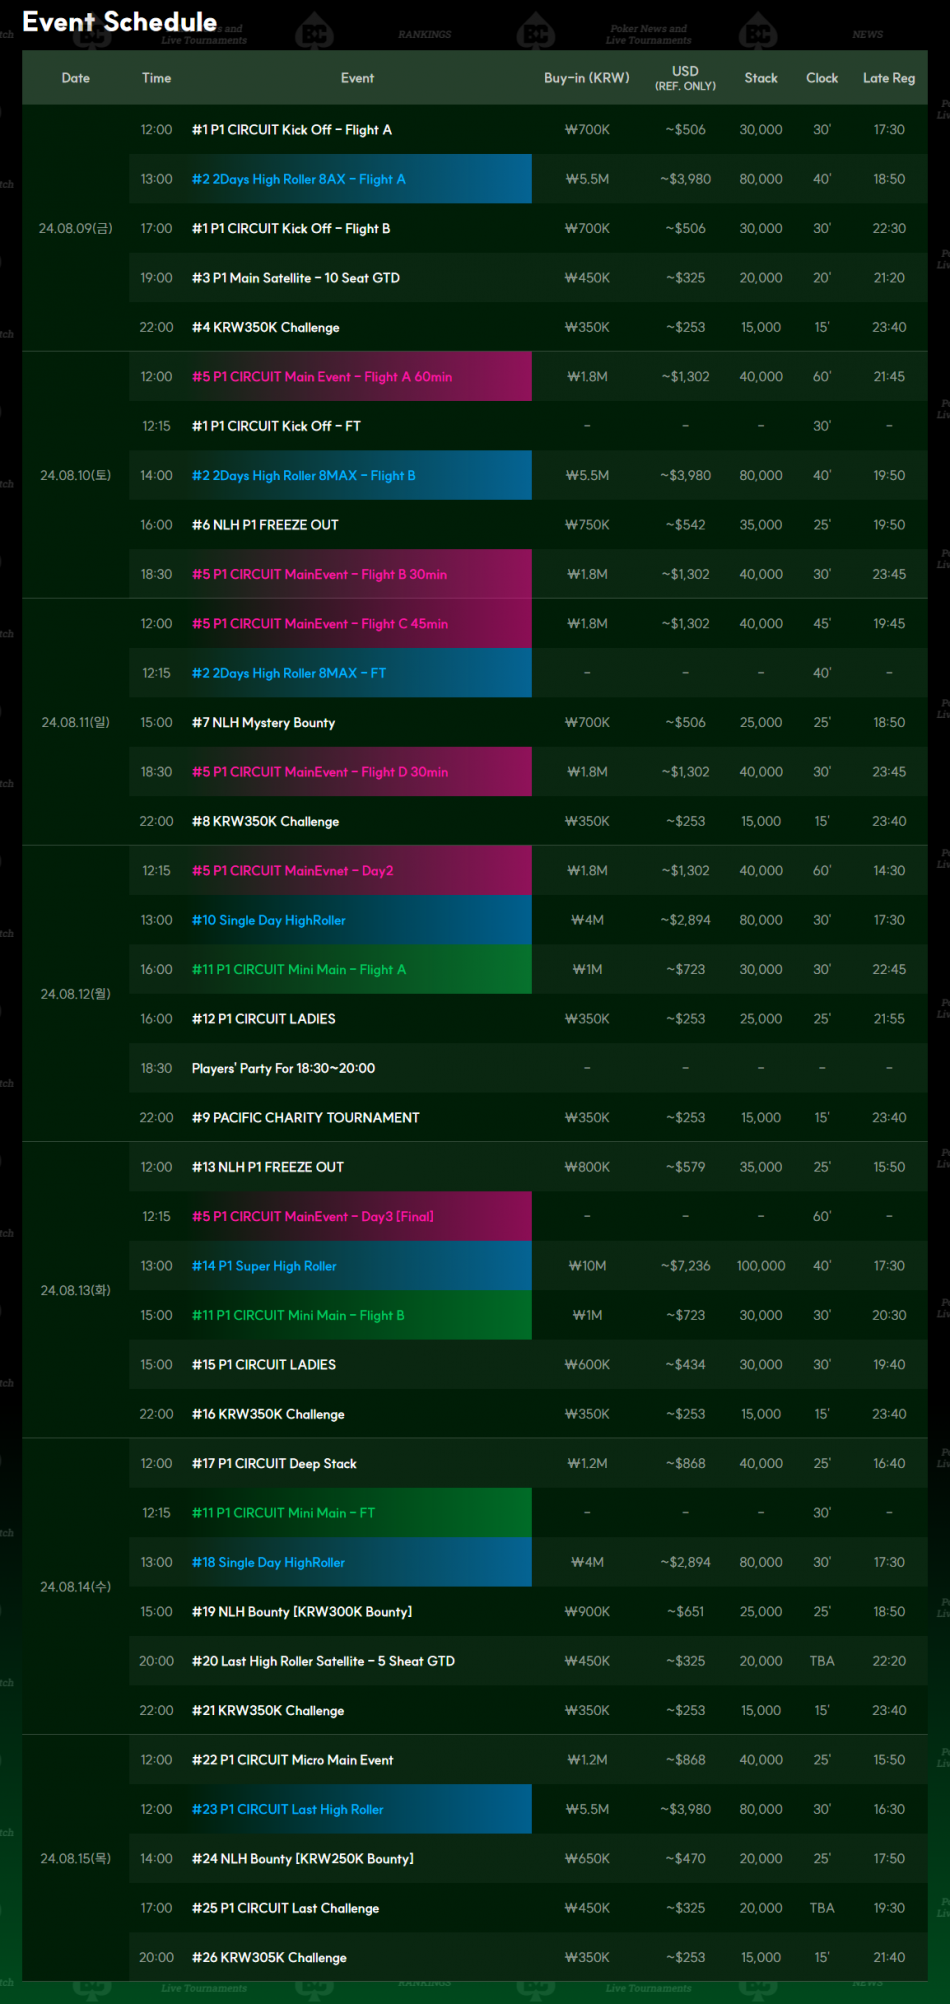Viewport: 950px width, 2004px height.
Task: Click Players' Party For 18:30~20:00 entry
Action: (283, 1069)
